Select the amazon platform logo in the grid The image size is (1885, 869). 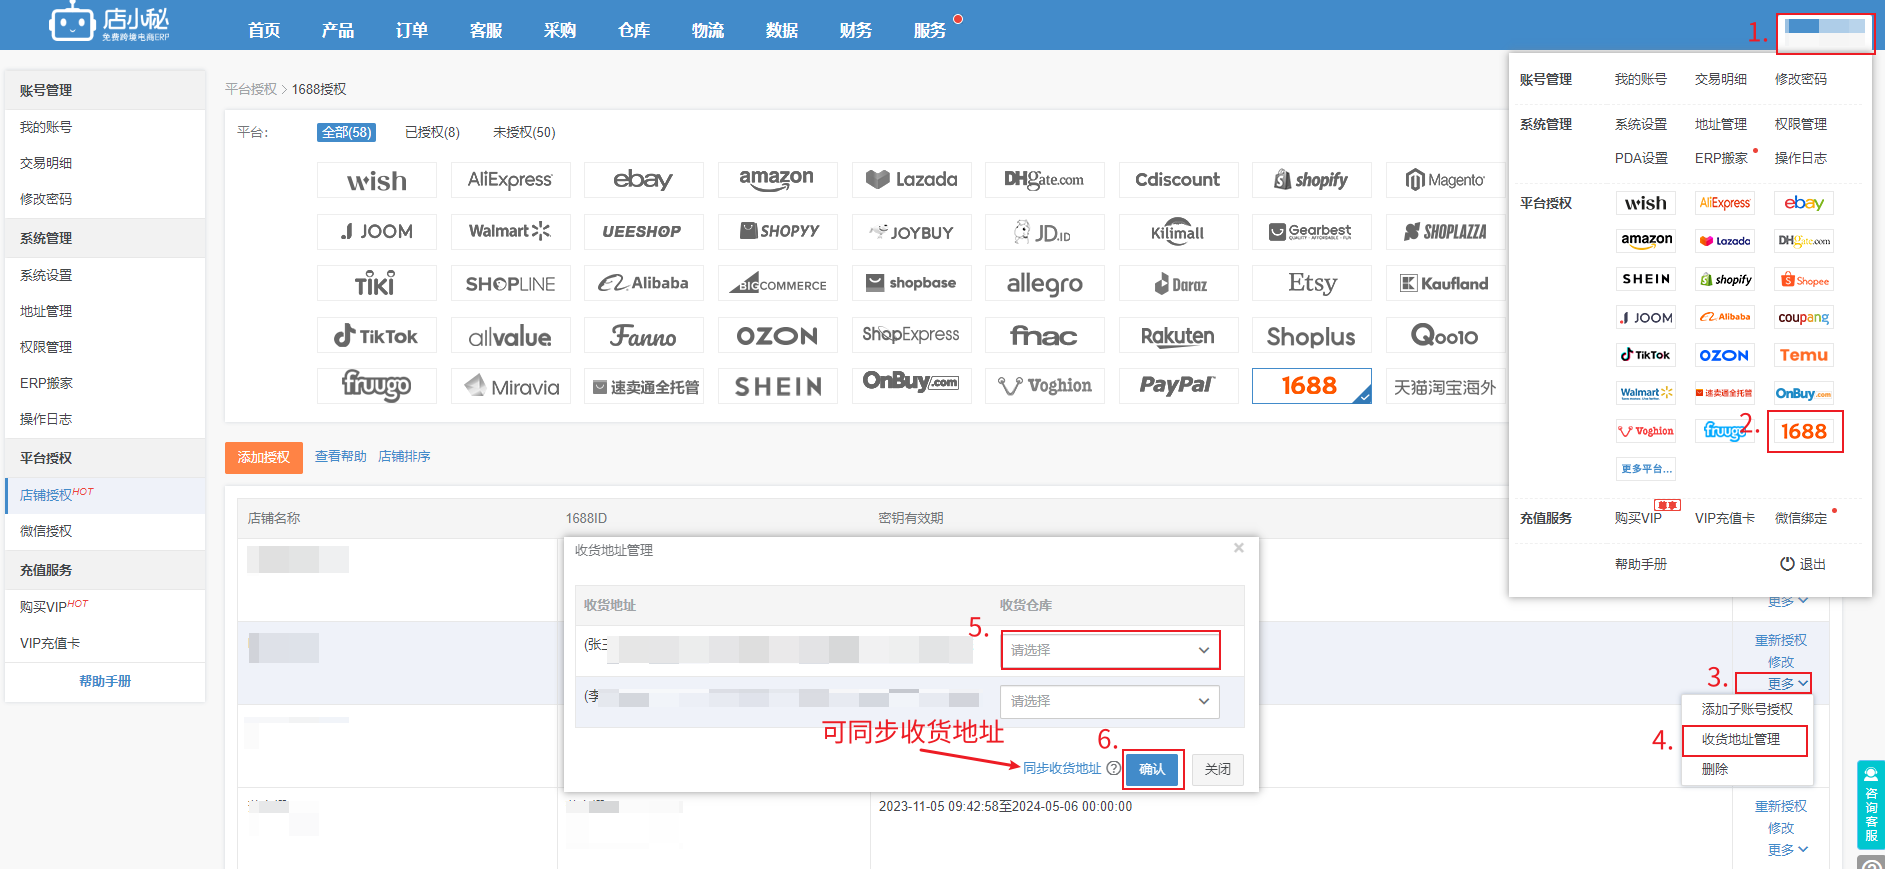coord(777,180)
